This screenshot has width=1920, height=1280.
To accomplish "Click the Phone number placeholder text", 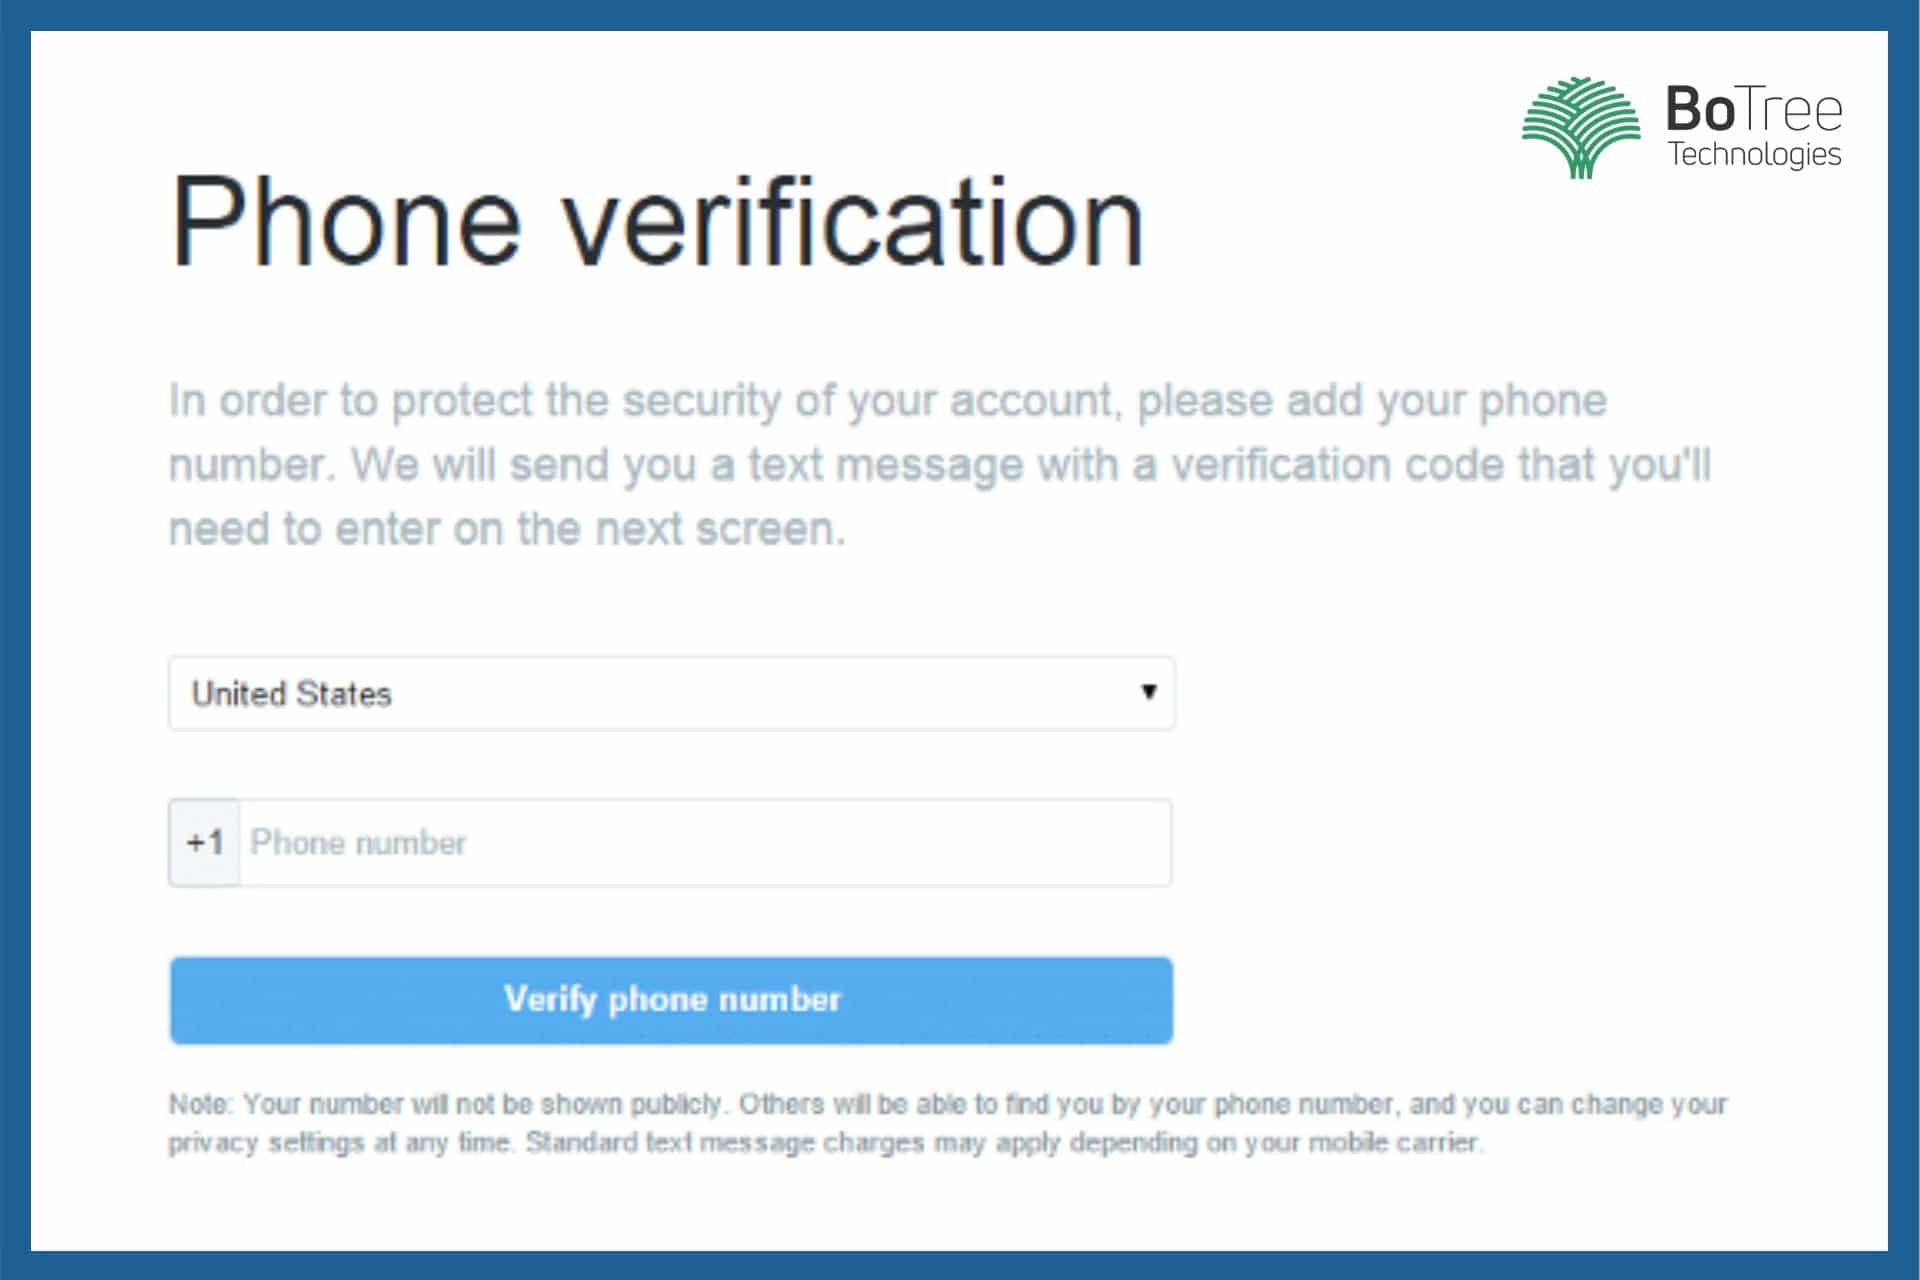I will point(358,843).
